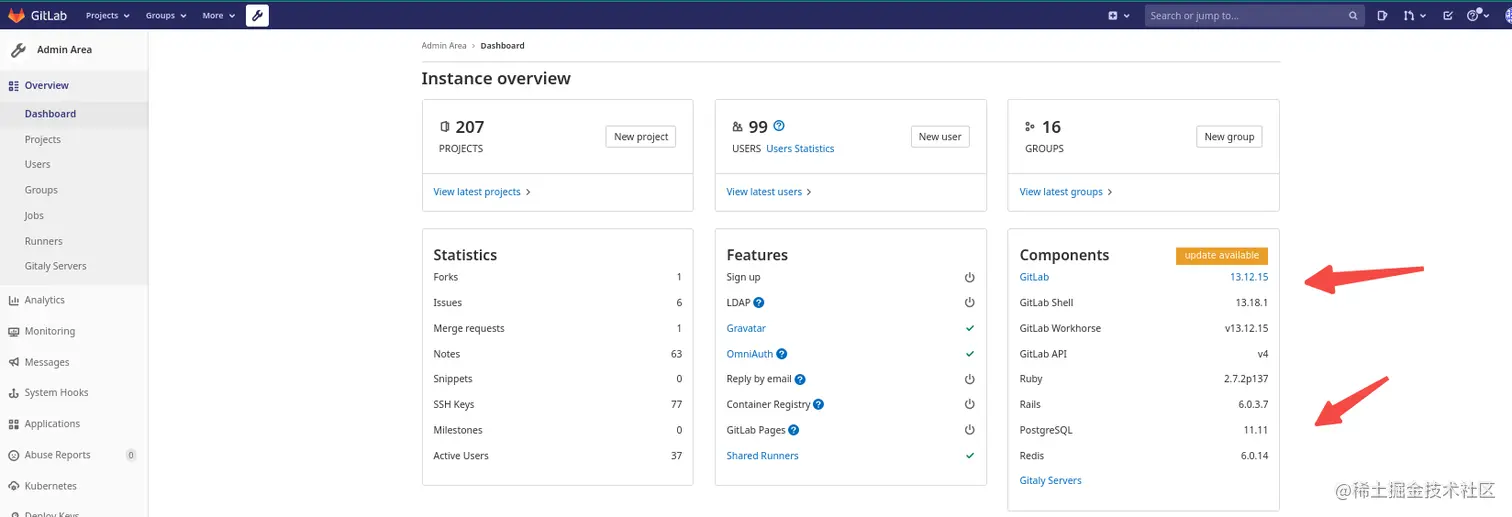Viewport: 1512px width, 517px height.
Task: Open the Users Statistics link
Action: [800, 149]
